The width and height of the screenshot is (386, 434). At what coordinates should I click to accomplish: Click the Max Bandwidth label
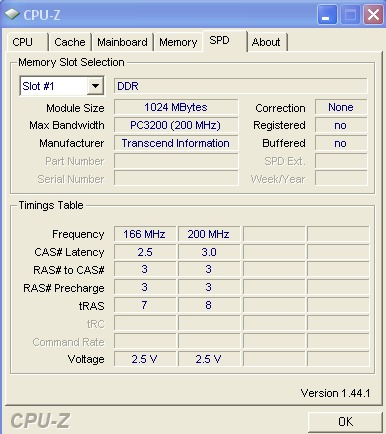point(67,125)
